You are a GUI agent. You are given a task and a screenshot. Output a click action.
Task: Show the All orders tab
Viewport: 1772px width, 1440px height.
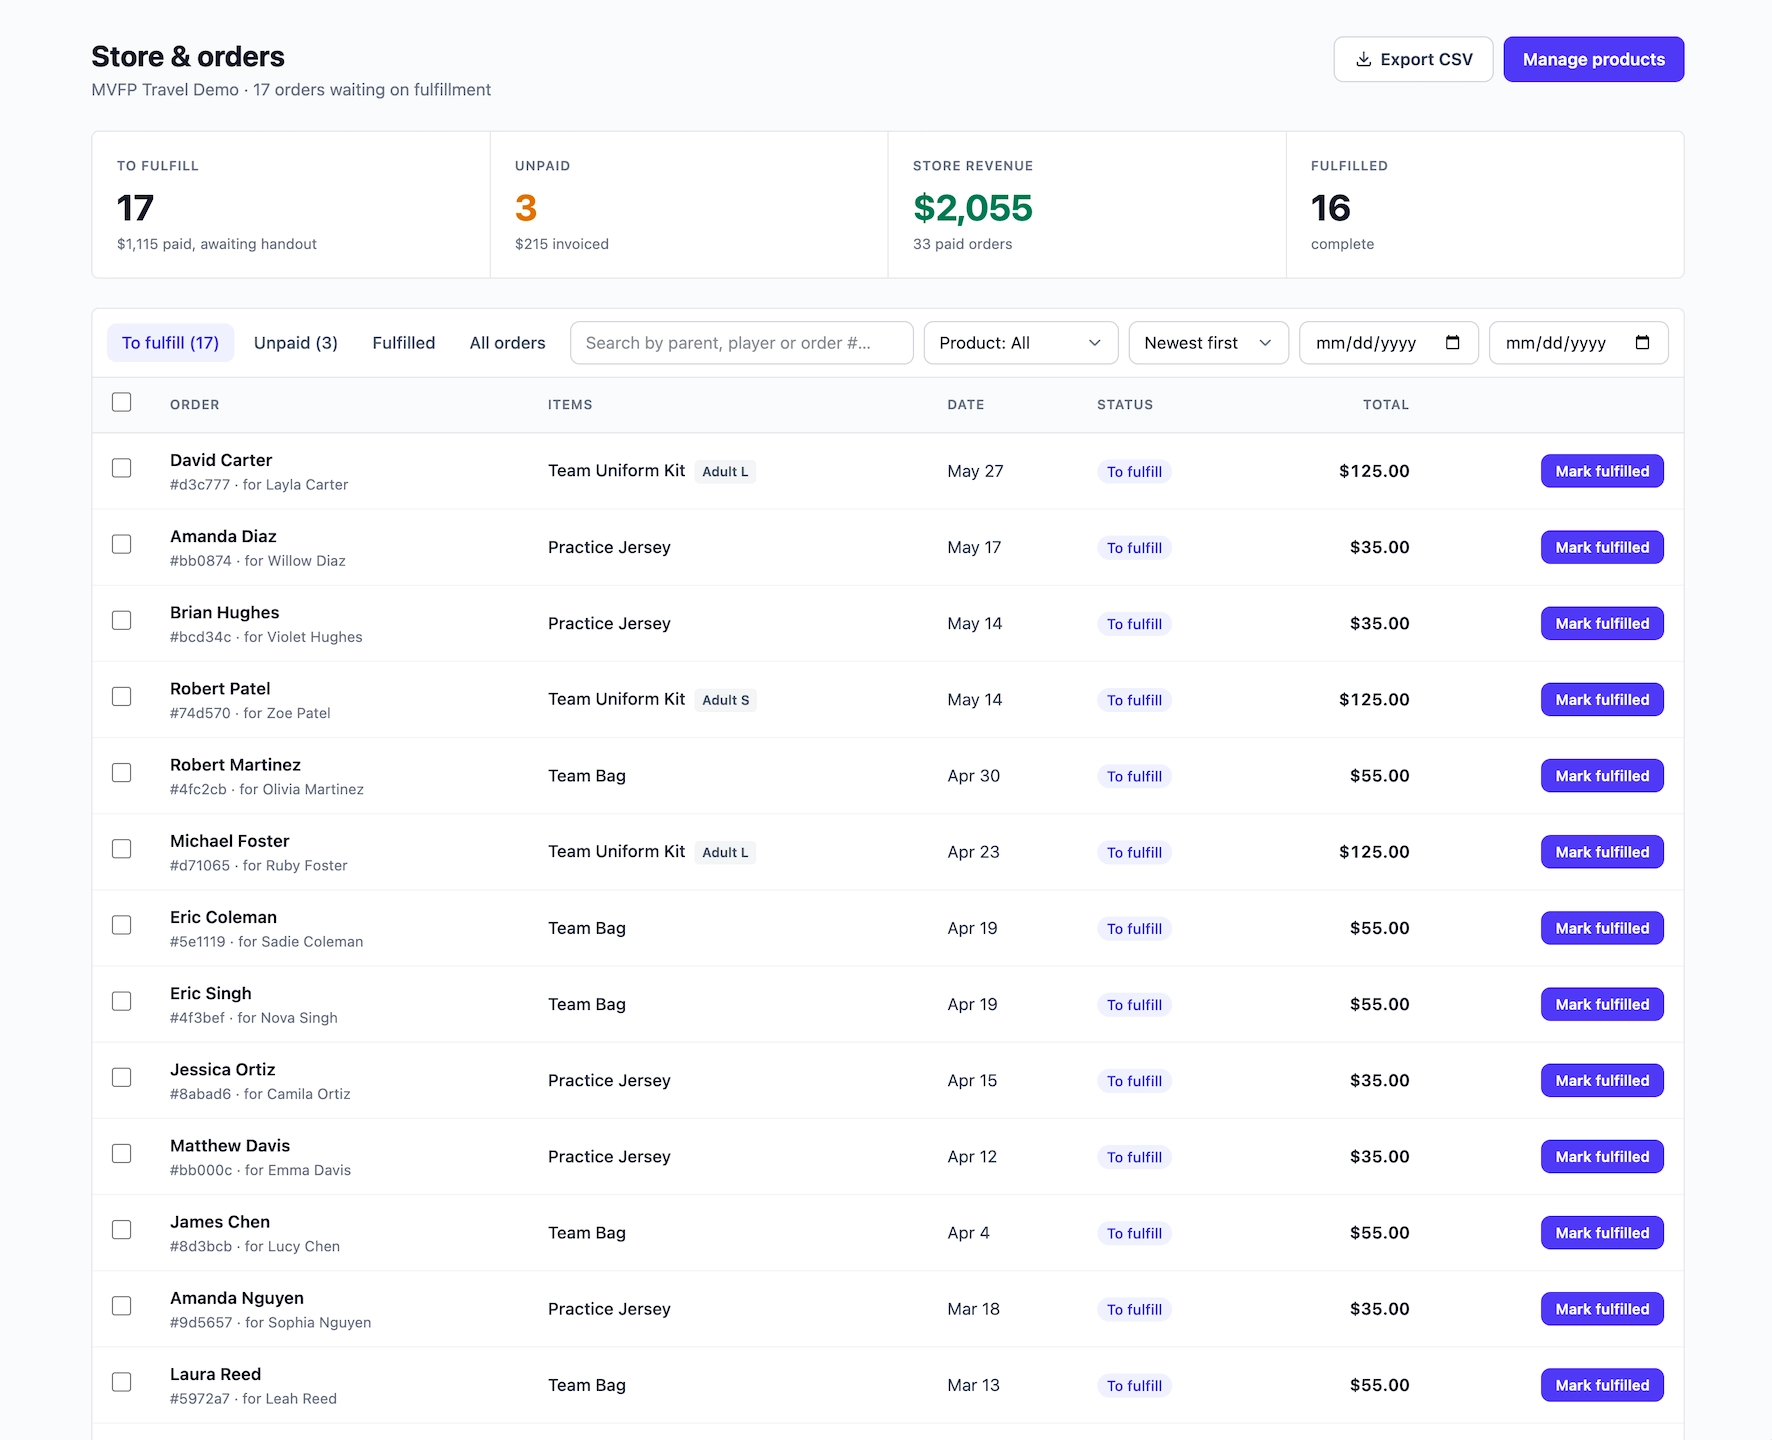[508, 343]
